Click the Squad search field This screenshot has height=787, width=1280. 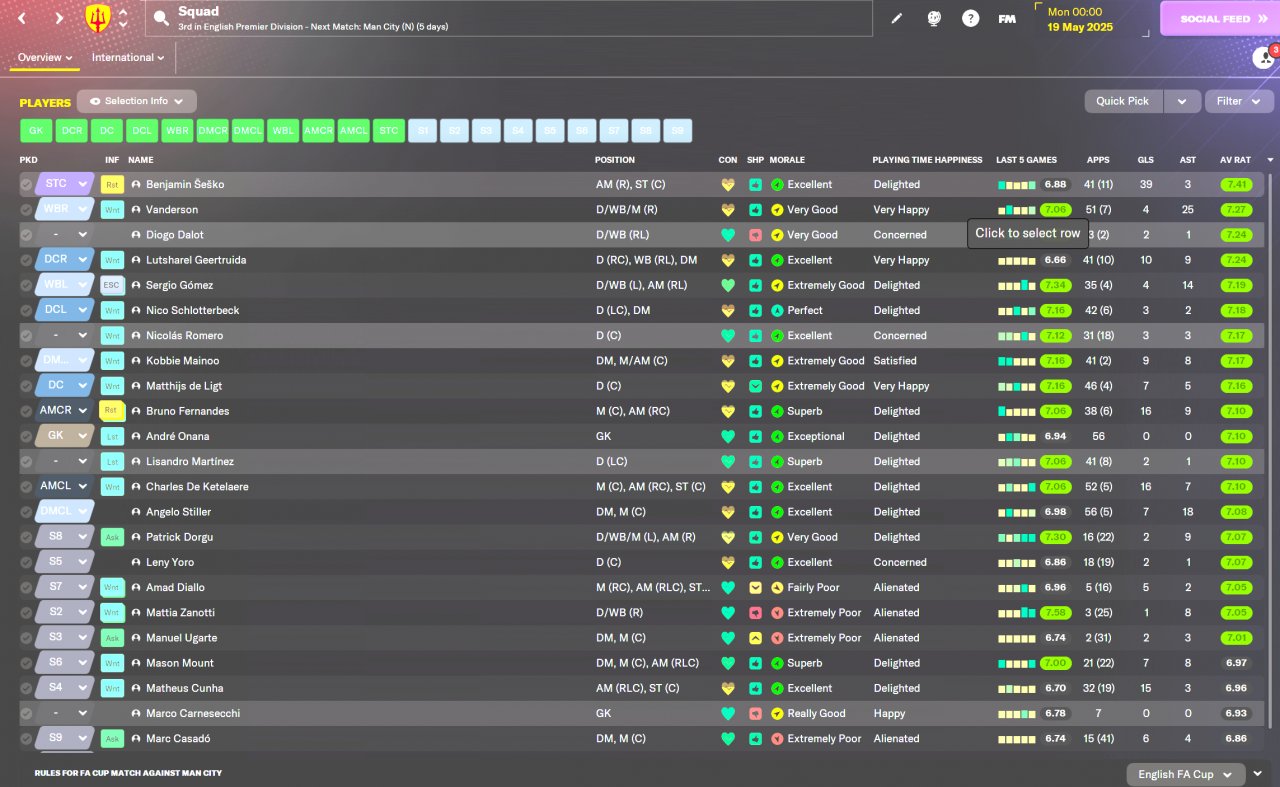(x=509, y=18)
